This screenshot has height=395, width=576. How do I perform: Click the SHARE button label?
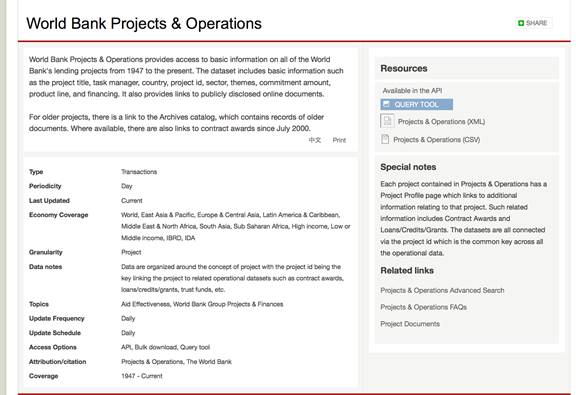pos(537,23)
